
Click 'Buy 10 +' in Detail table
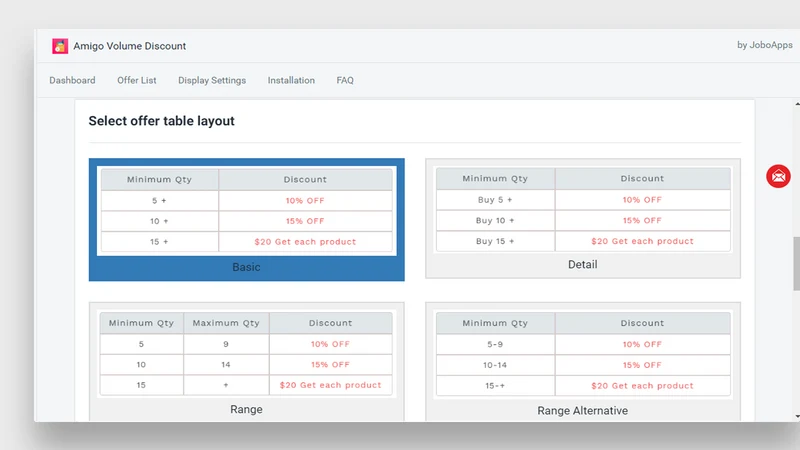pyautogui.click(x=495, y=220)
